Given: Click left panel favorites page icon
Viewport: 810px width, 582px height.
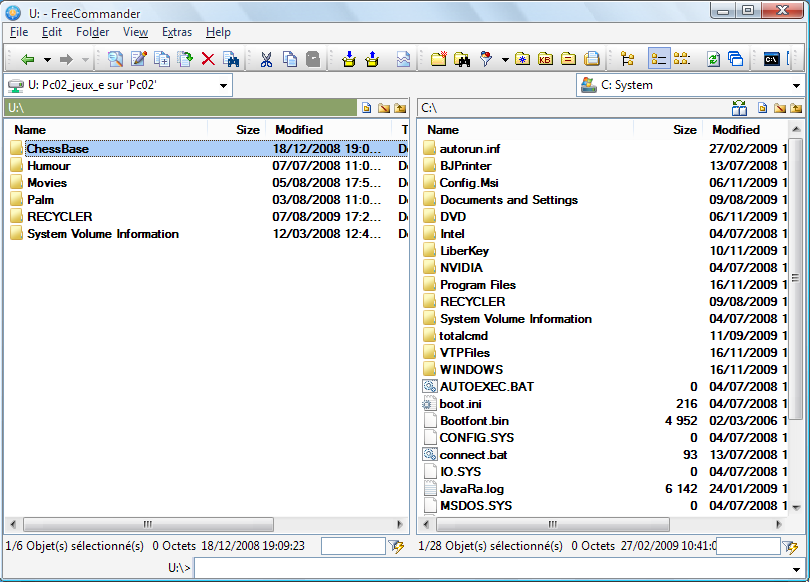Looking at the screenshot, I should [x=366, y=108].
